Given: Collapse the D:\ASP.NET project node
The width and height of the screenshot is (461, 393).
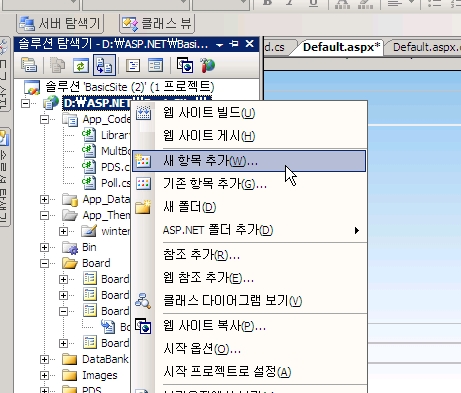Looking at the screenshot, I should tap(25, 103).
